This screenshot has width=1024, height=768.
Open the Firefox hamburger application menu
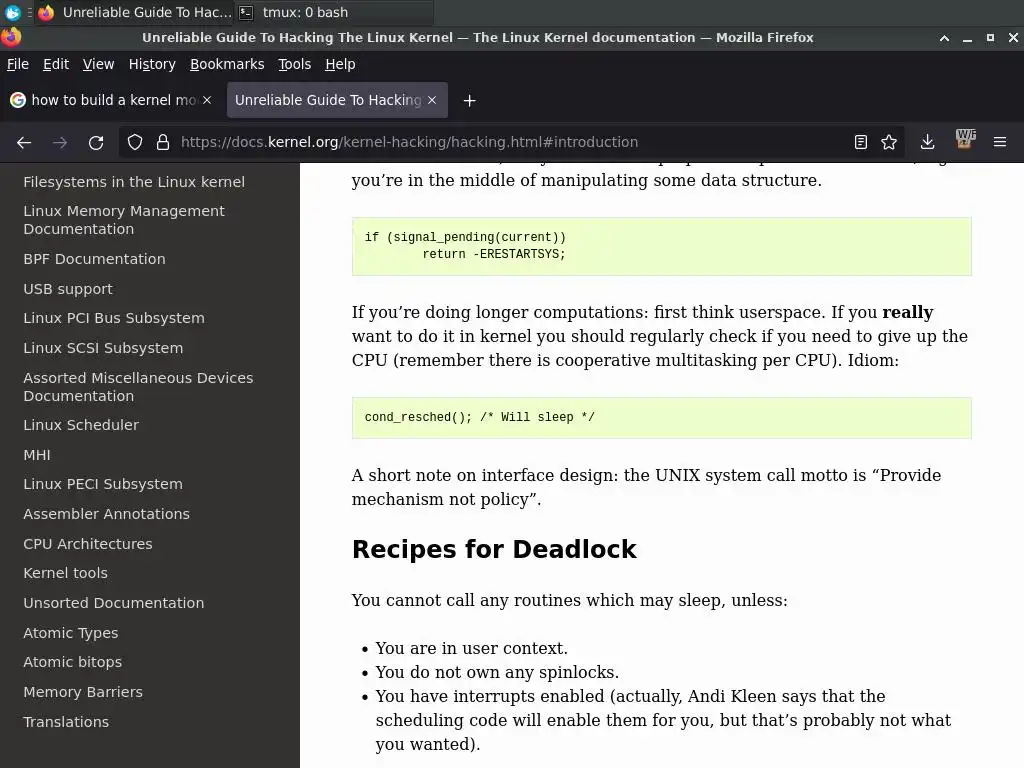tap(999, 142)
